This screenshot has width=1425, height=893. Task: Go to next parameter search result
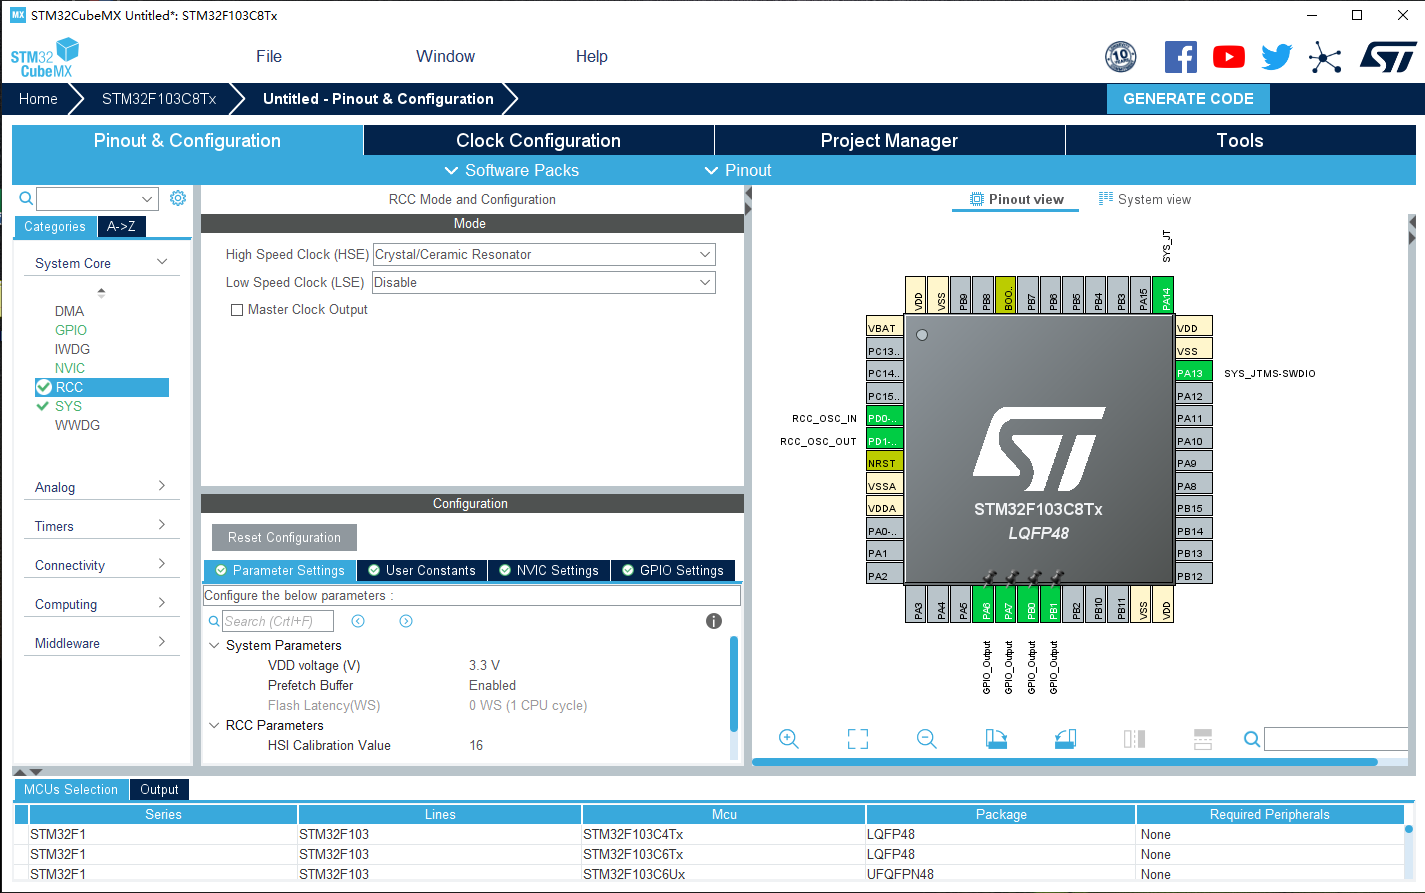click(x=406, y=621)
